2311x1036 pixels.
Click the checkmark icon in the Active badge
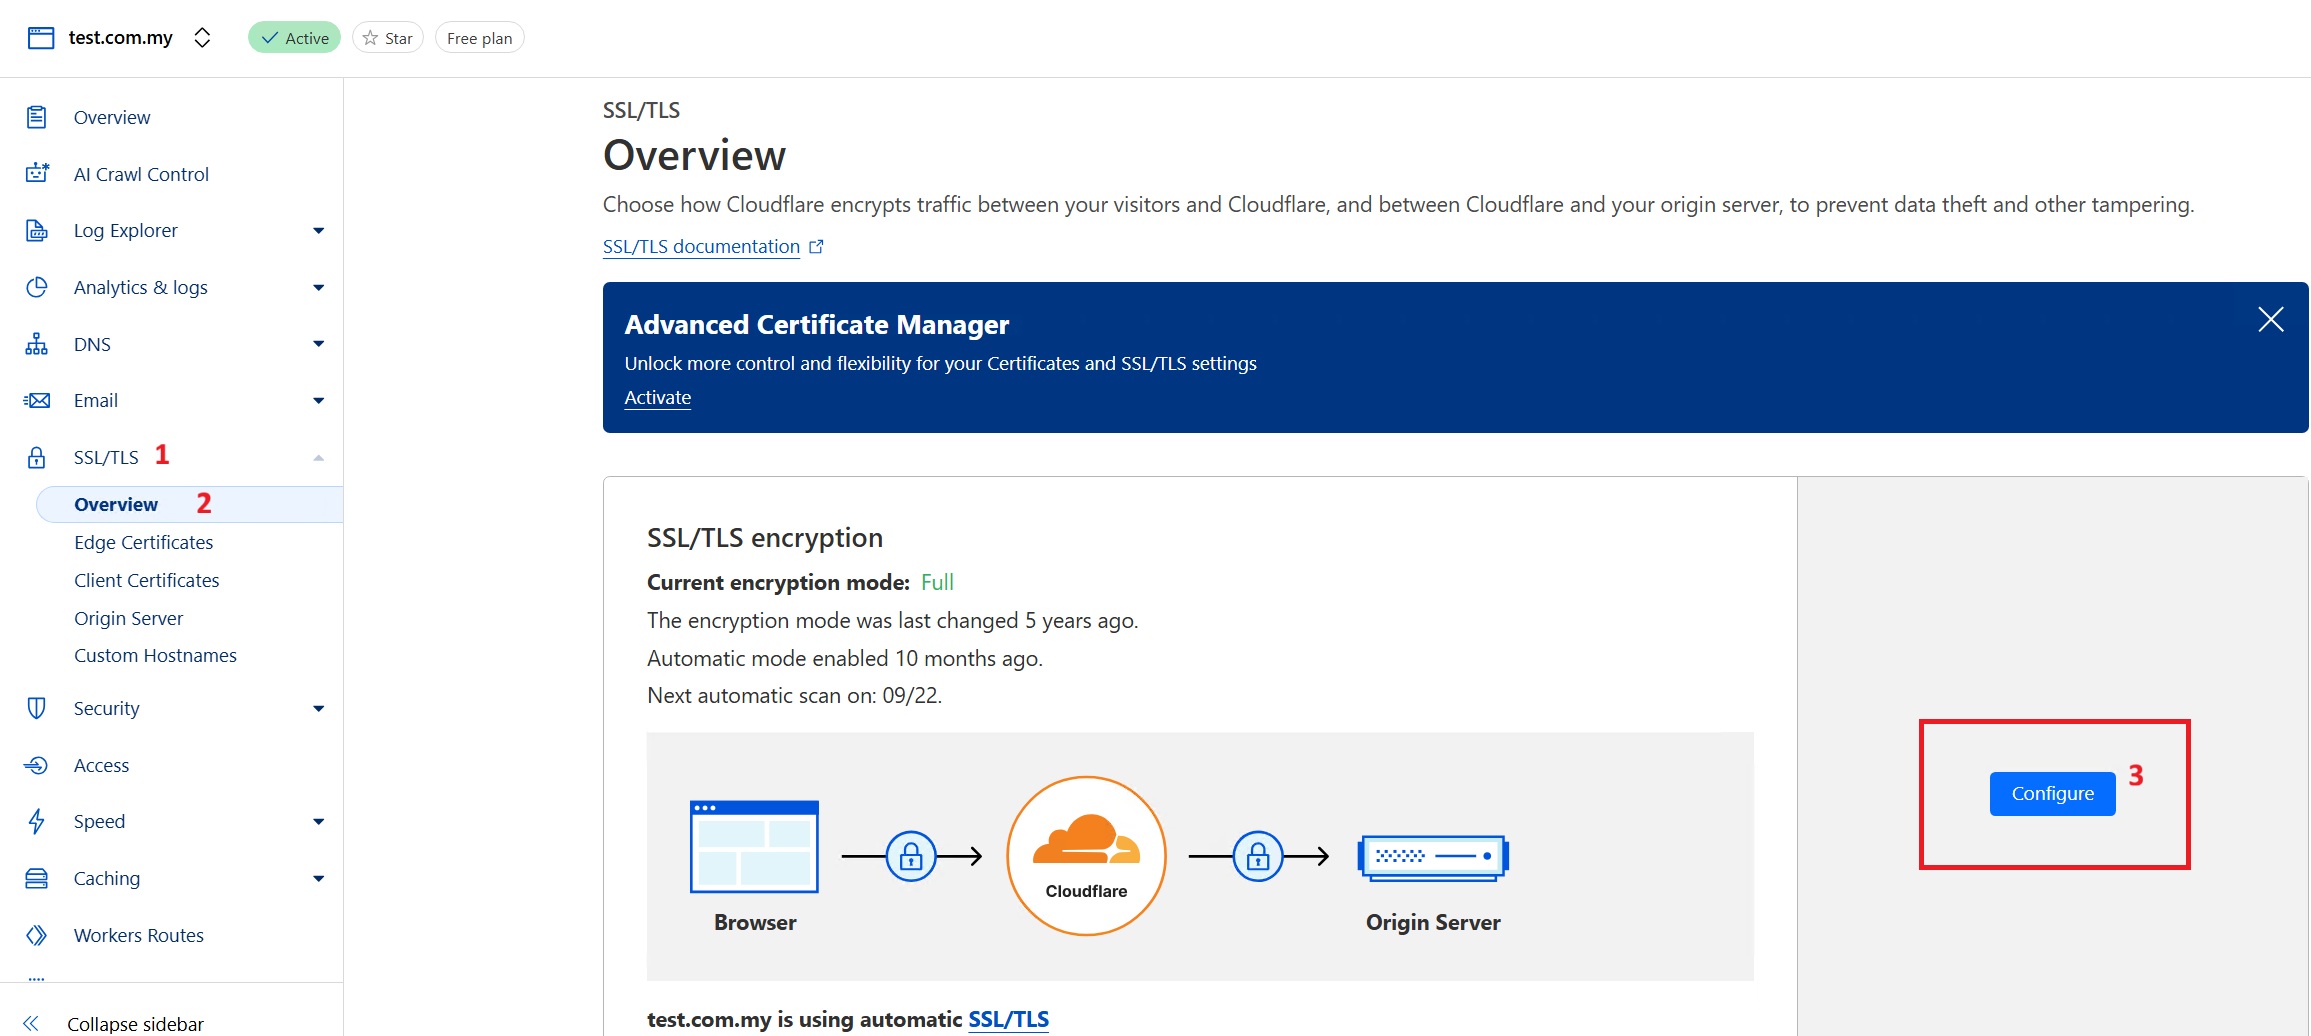point(269,38)
